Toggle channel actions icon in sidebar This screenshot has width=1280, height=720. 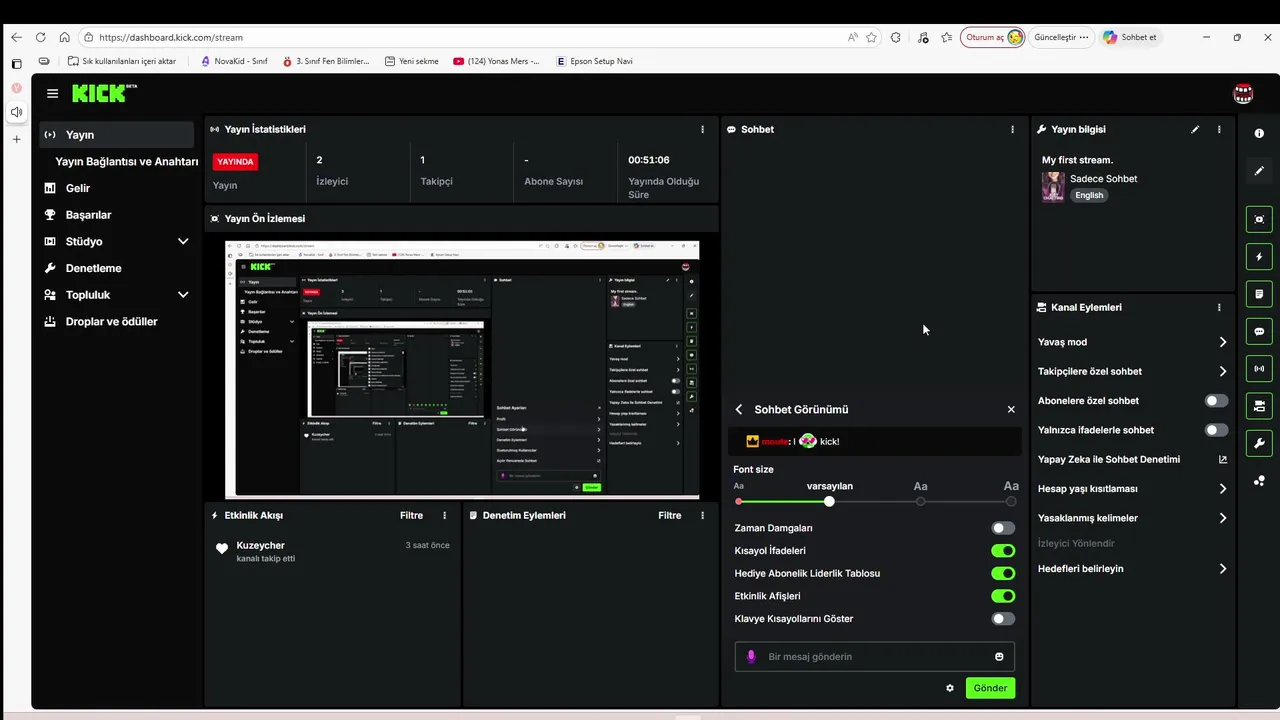click(1259, 405)
